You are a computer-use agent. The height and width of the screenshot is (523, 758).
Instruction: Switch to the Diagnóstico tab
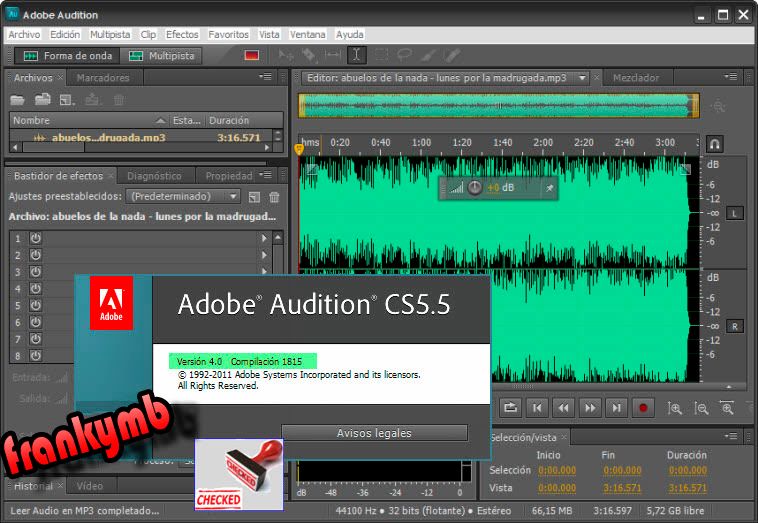click(x=154, y=176)
